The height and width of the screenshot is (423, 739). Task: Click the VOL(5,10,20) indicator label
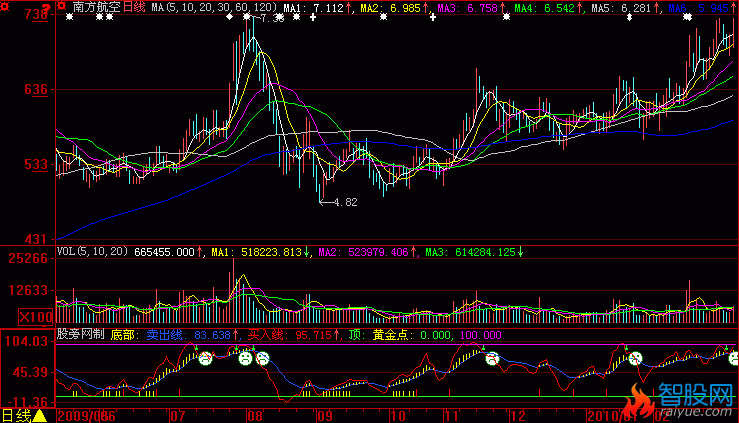92,252
